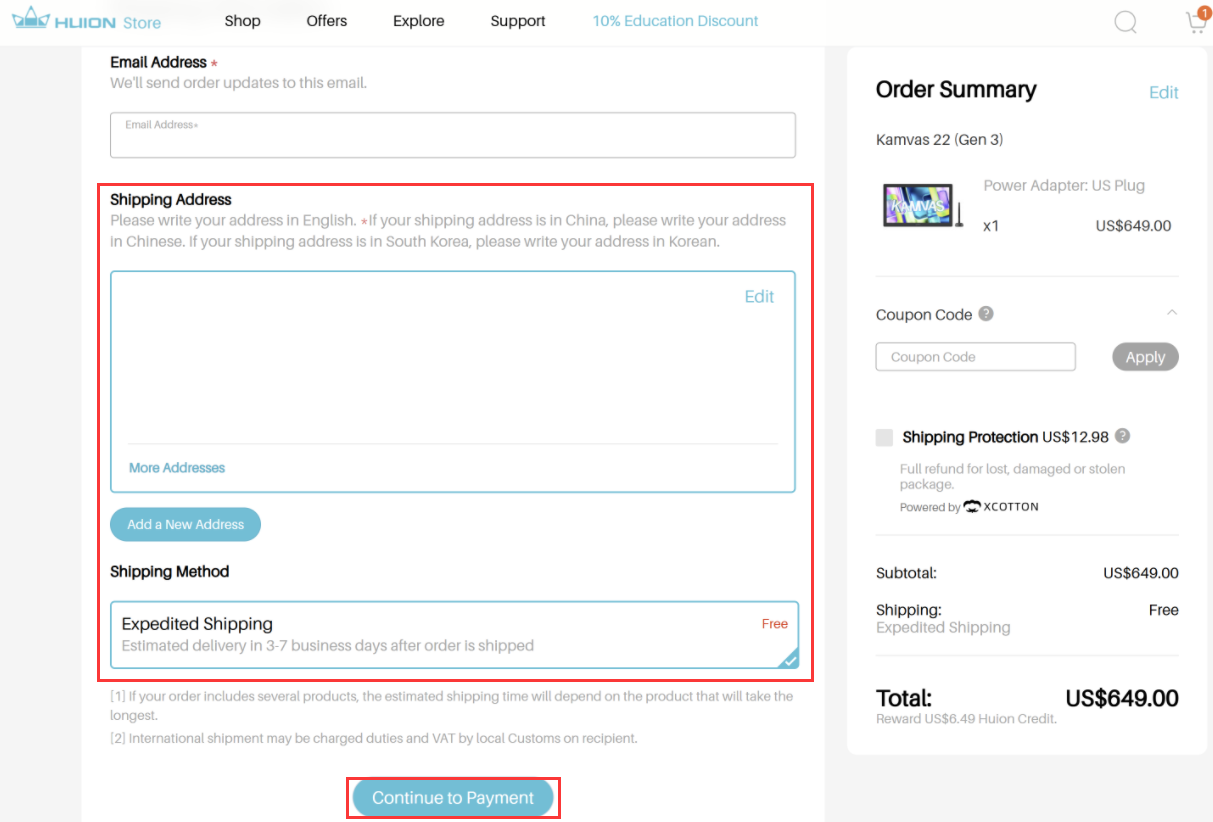The width and height of the screenshot is (1213, 822).
Task: Focus the Email Address field
Action: tap(453, 135)
